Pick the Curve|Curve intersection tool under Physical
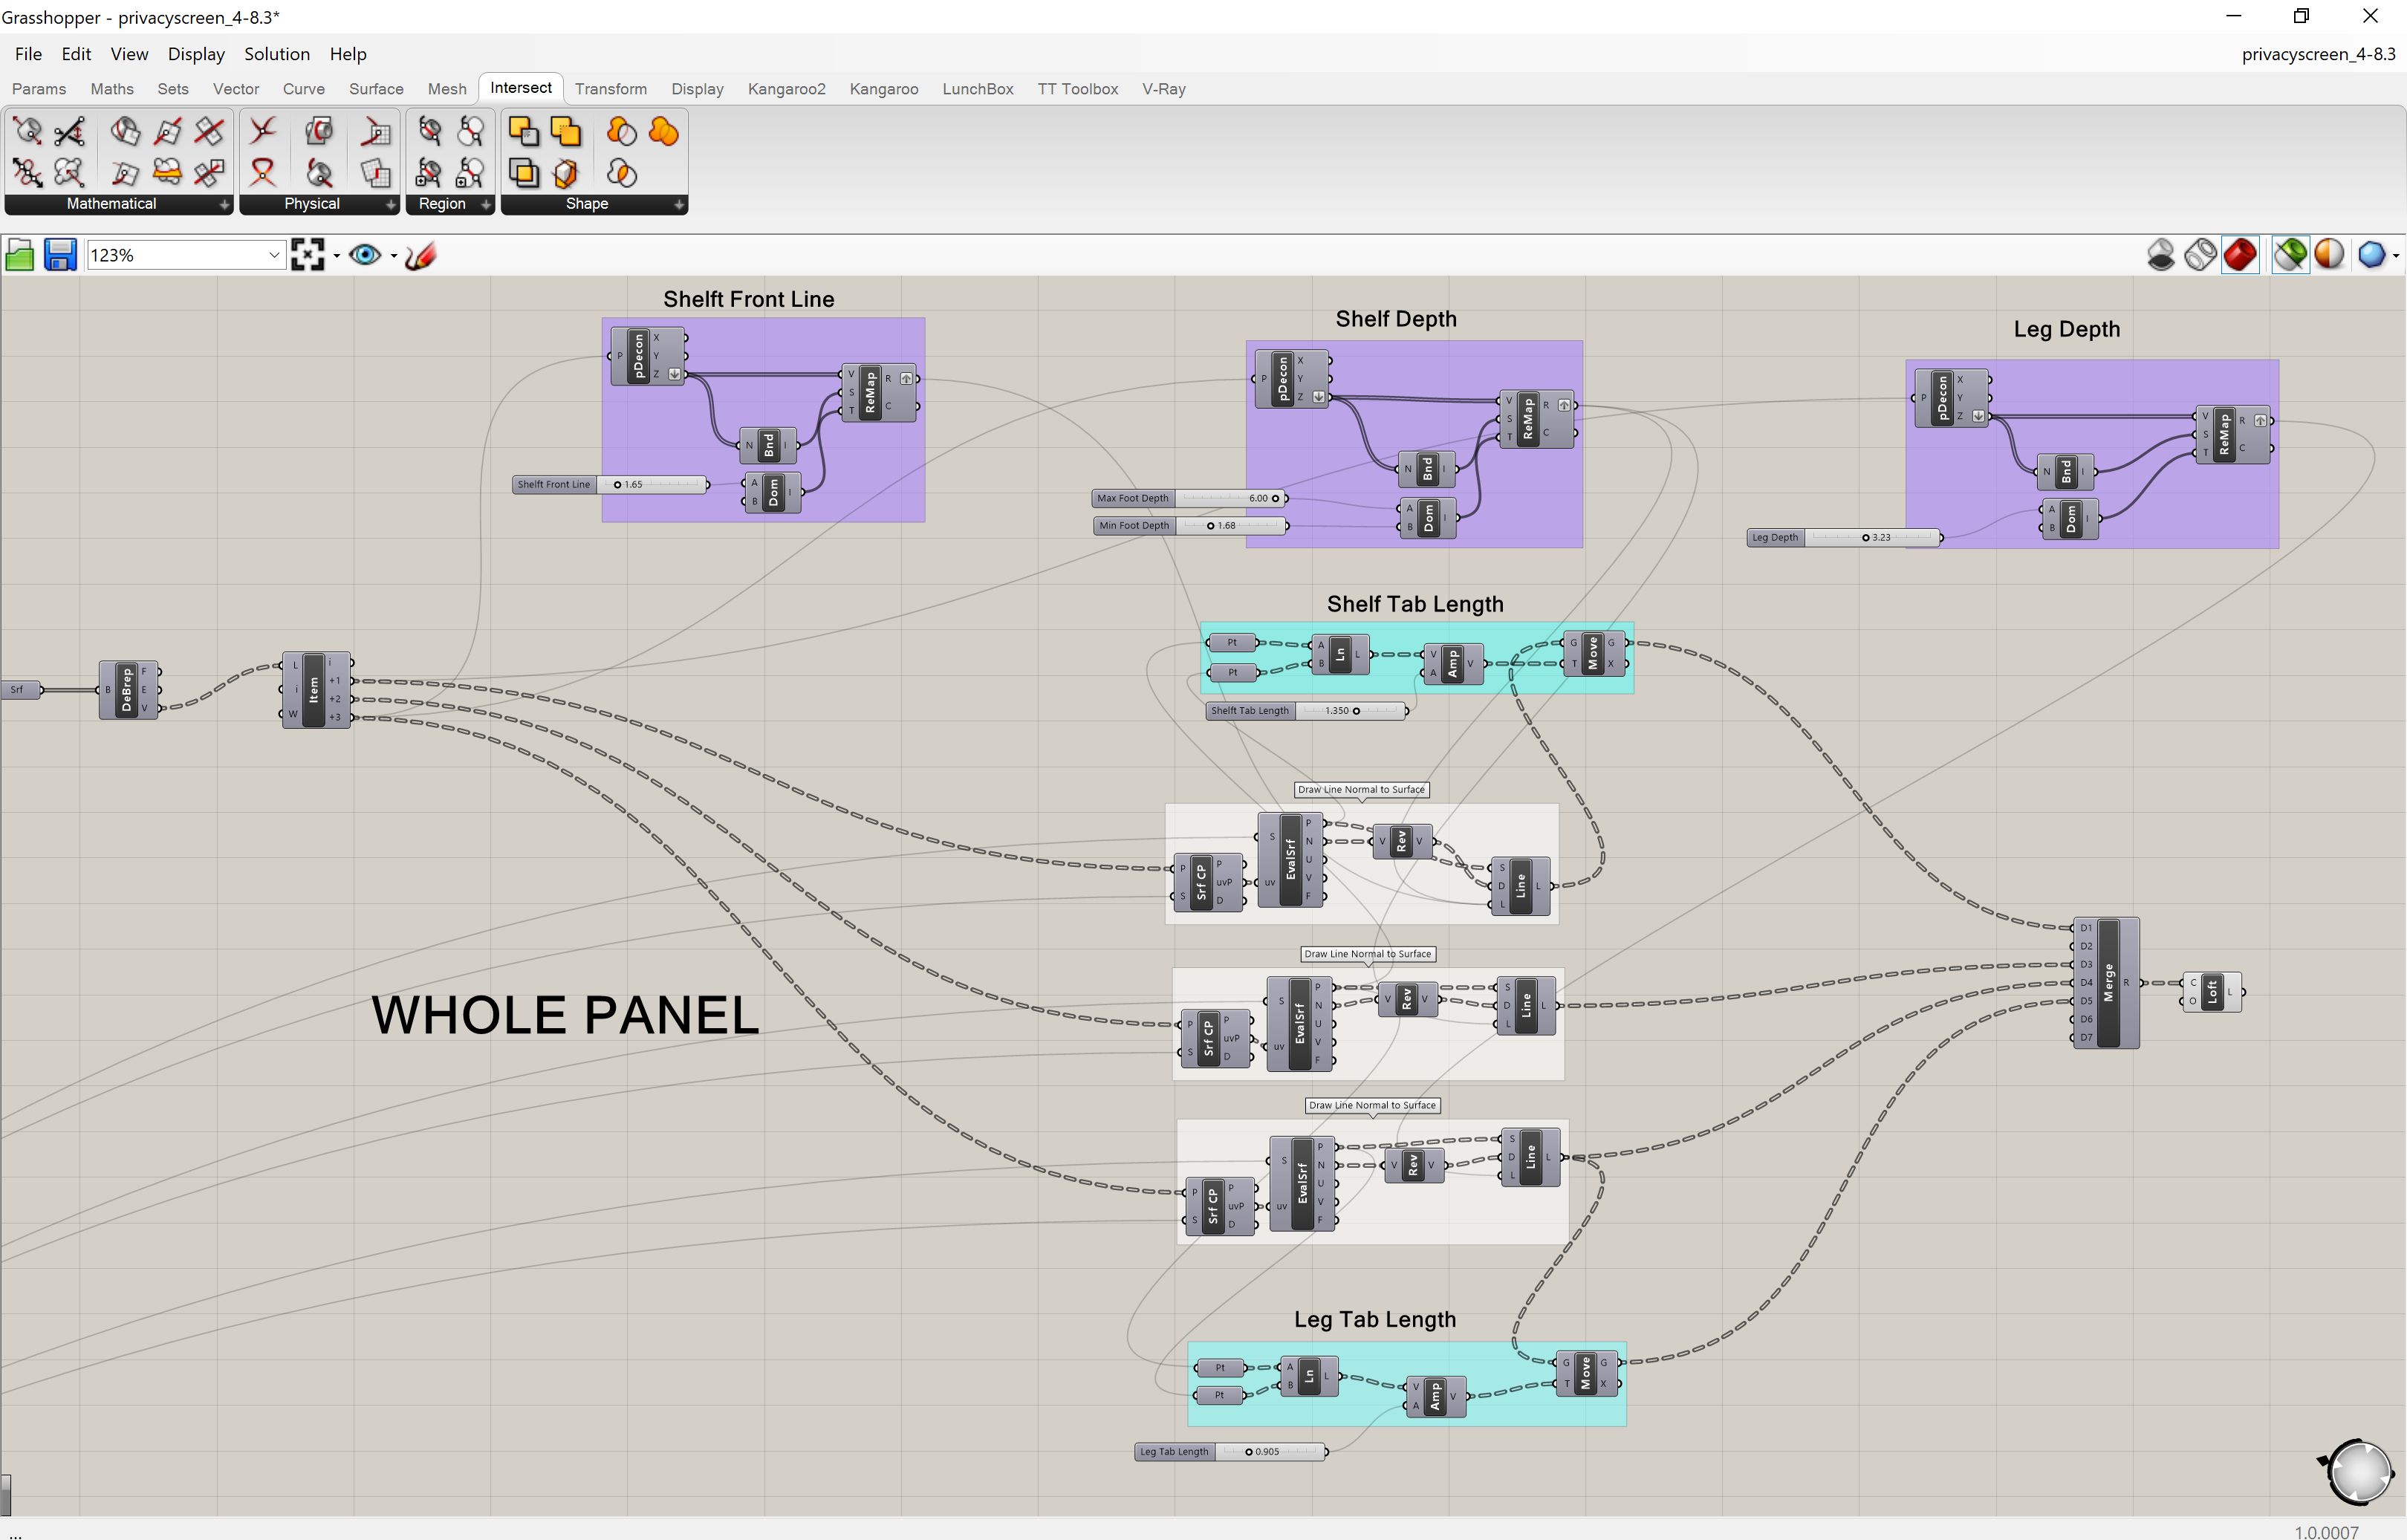This screenshot has width=2407, height=1540. click(x=263, y=131)
